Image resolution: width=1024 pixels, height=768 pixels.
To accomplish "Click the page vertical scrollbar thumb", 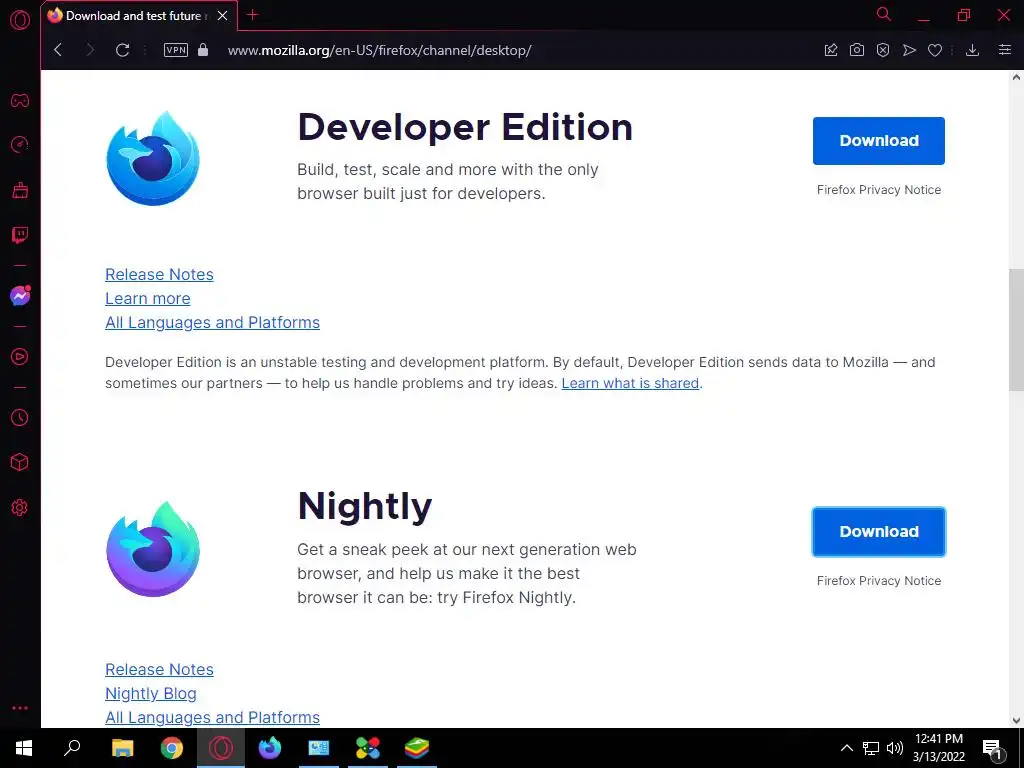I will point(1016,330).
